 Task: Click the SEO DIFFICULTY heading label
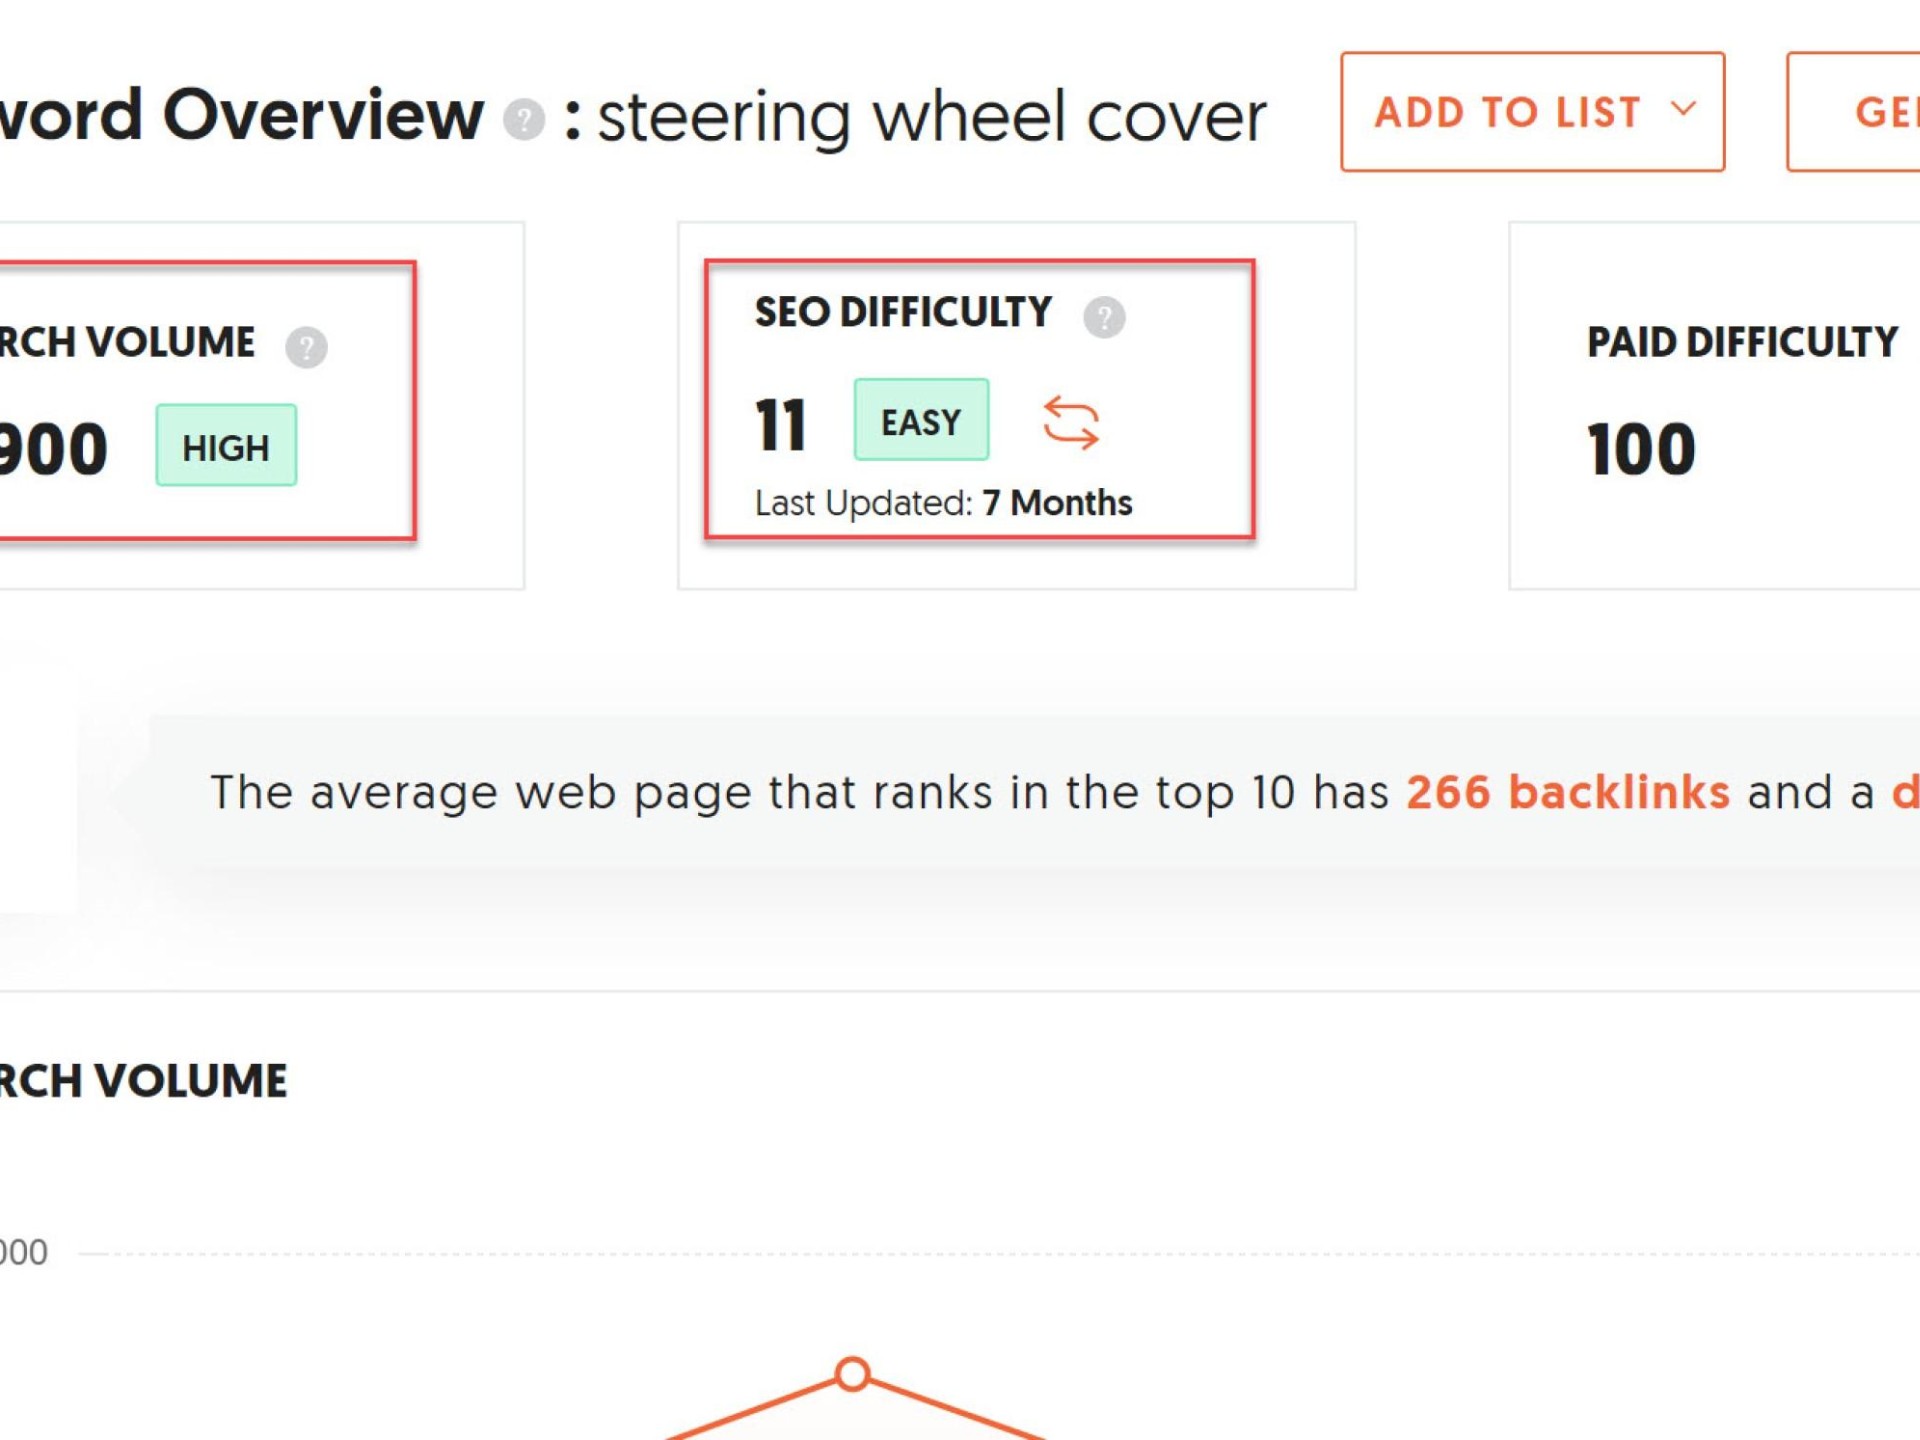point(902,313)
